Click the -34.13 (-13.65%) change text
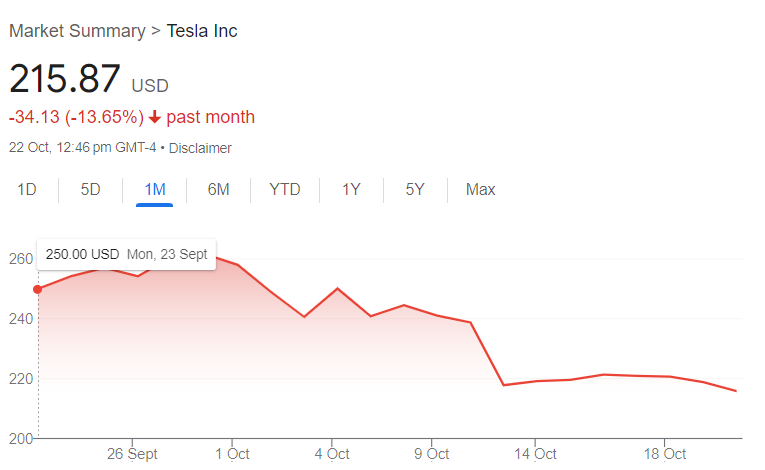 pyautogui.click(x=76, y=117)
